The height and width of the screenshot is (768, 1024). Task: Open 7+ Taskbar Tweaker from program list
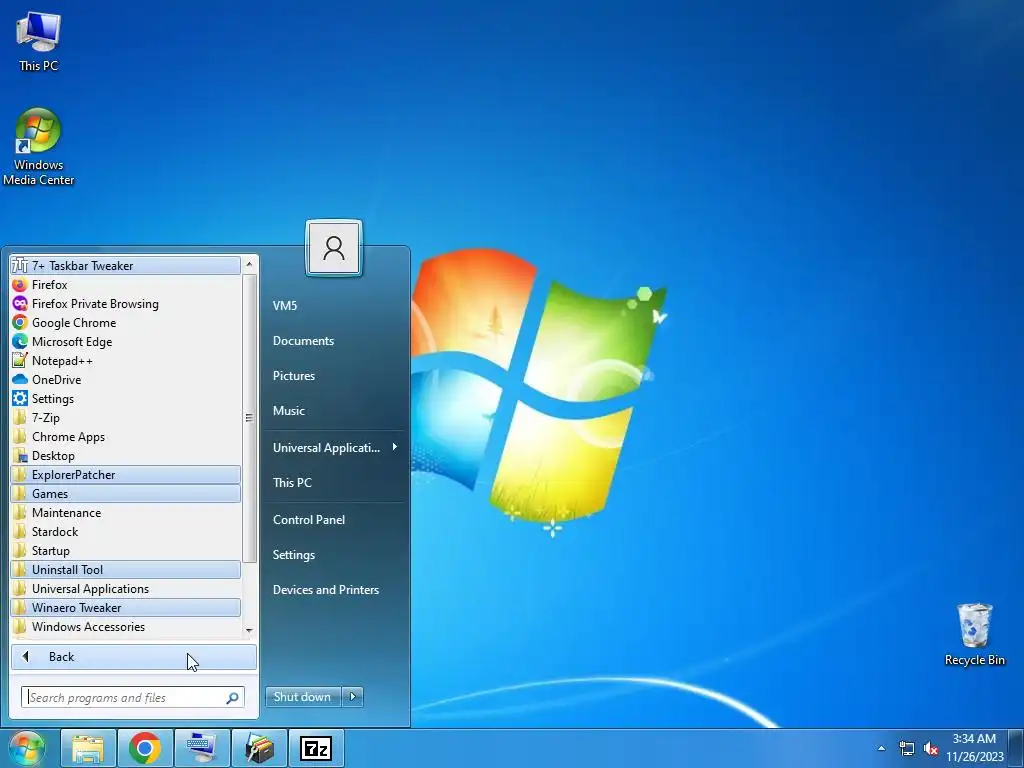pyautogui.click(x=125, y=265)
